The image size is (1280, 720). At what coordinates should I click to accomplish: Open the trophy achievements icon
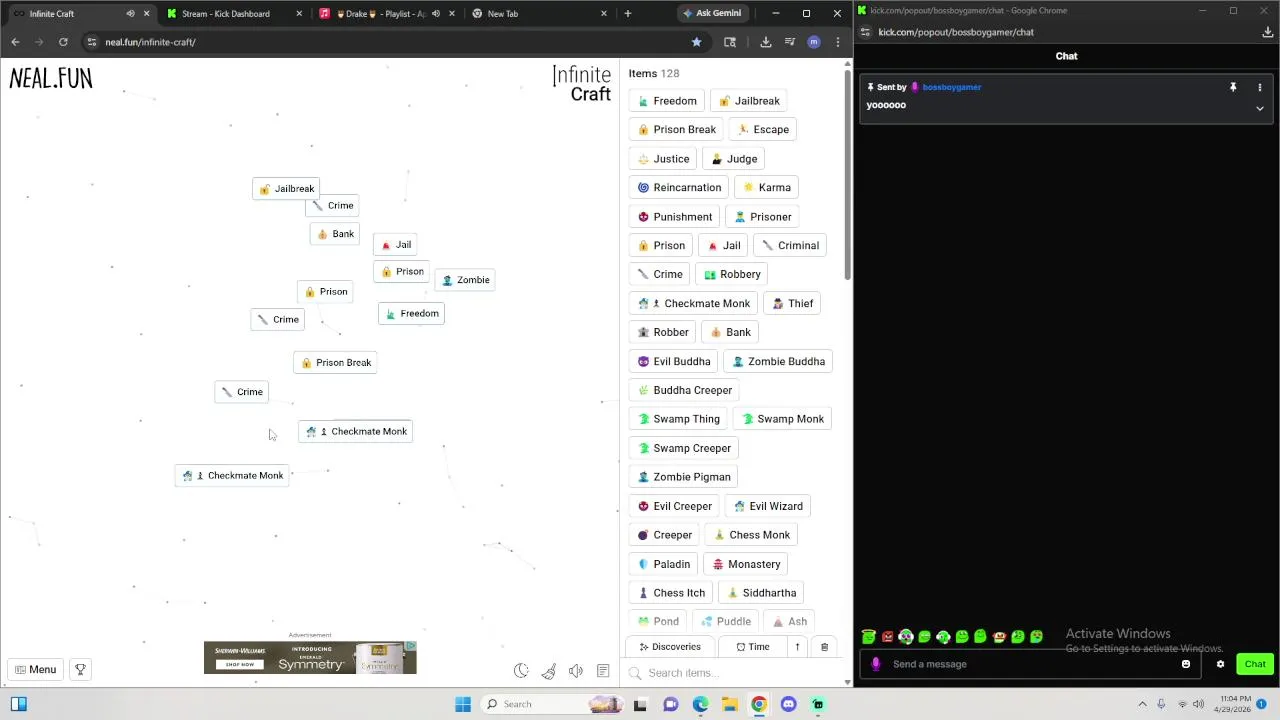point(80,670)
